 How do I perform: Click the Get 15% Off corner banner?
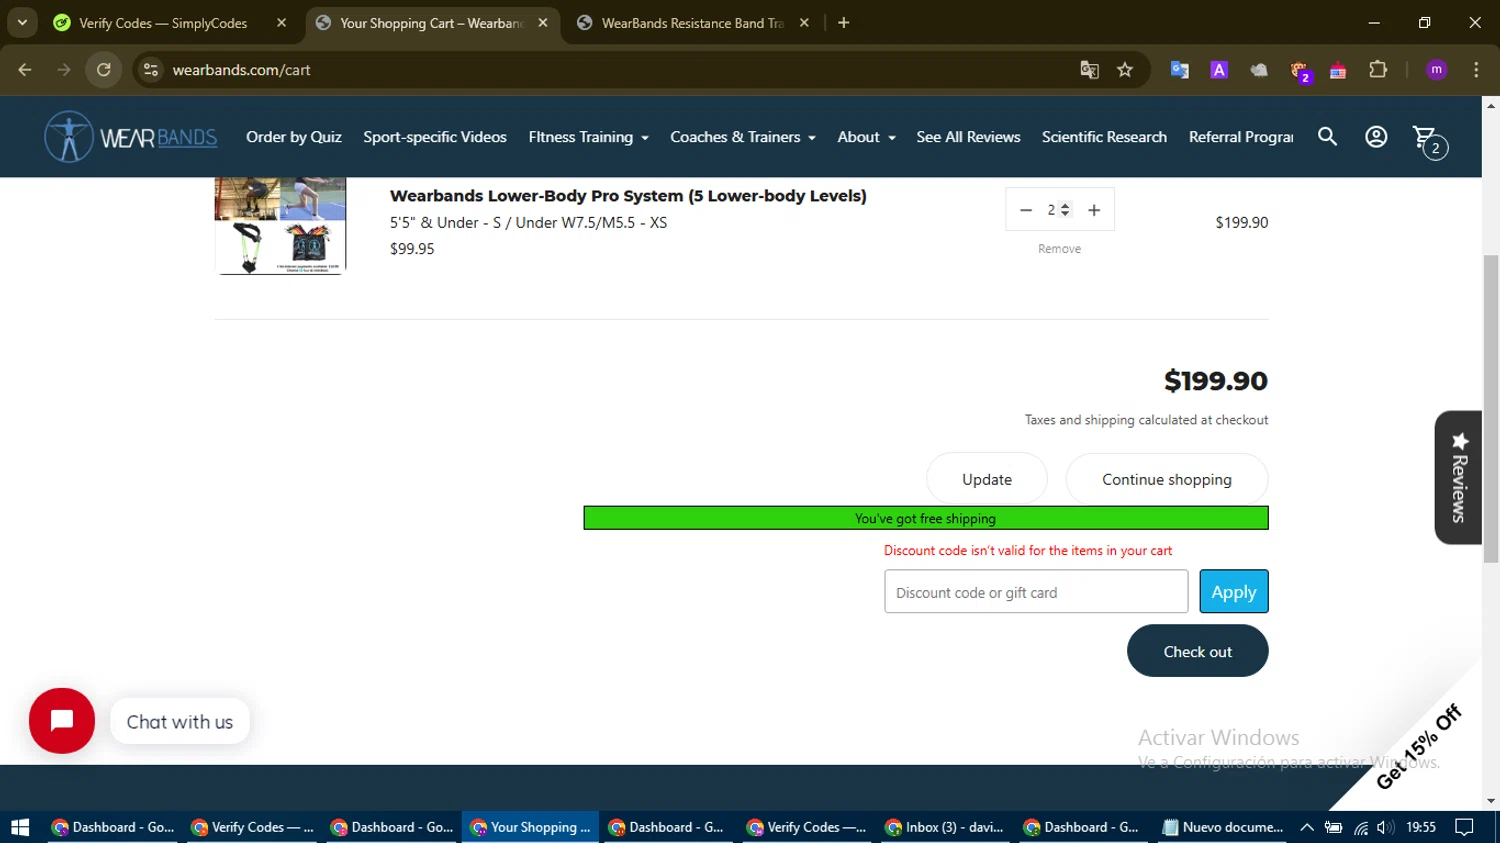click(x=1420, y=747)
